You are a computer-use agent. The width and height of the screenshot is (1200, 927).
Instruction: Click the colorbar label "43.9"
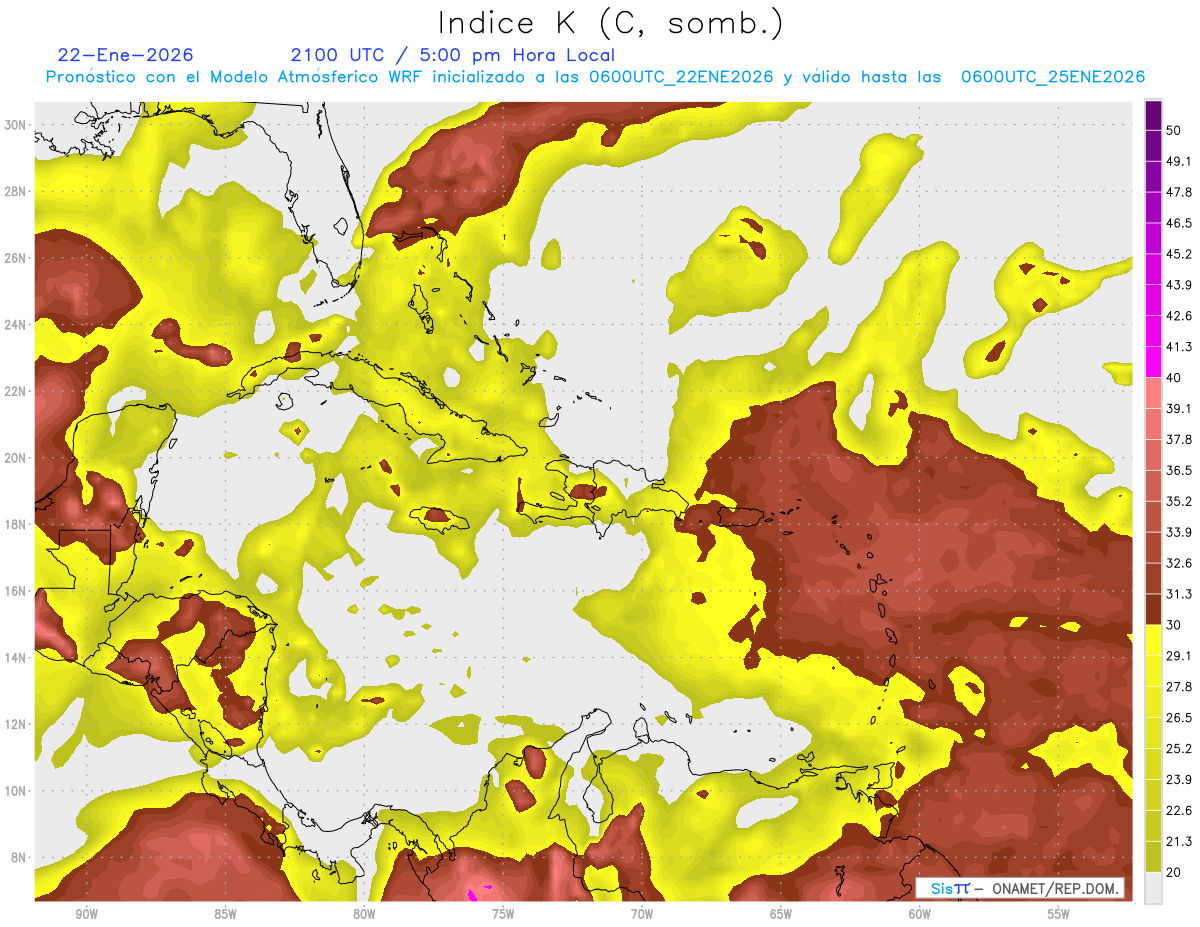(x=1179, y=285)
